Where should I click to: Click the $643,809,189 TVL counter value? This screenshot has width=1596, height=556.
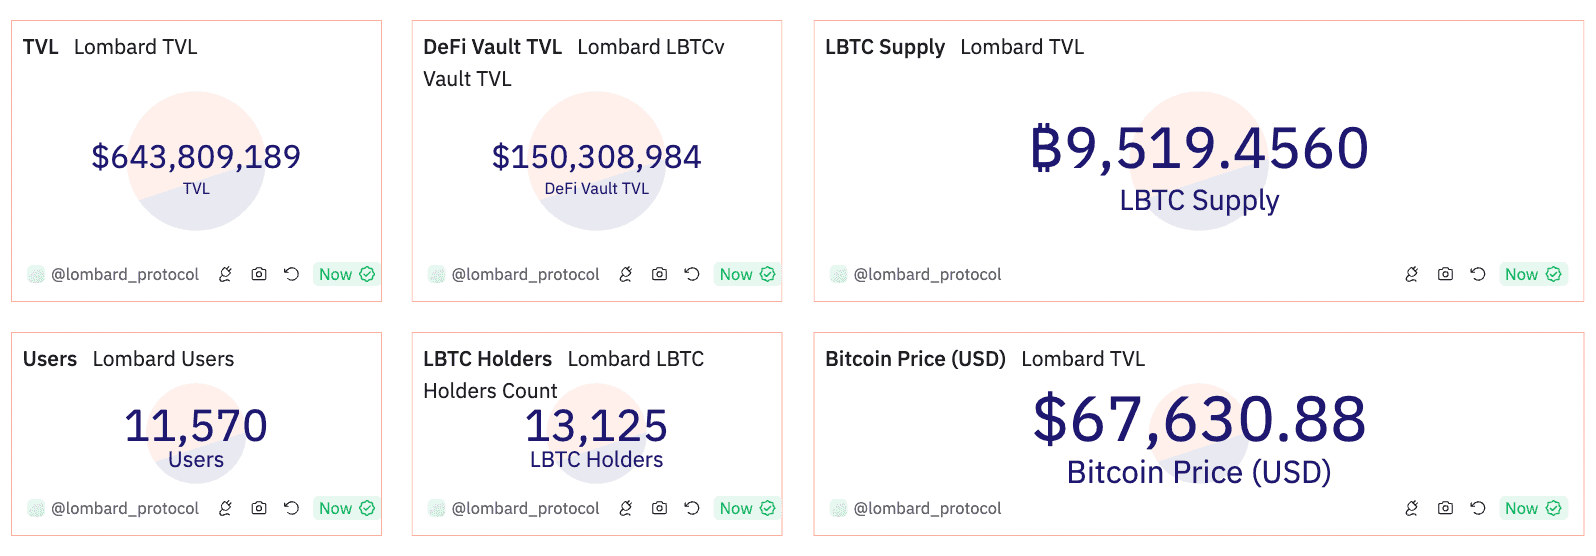[x=196, y=157]
